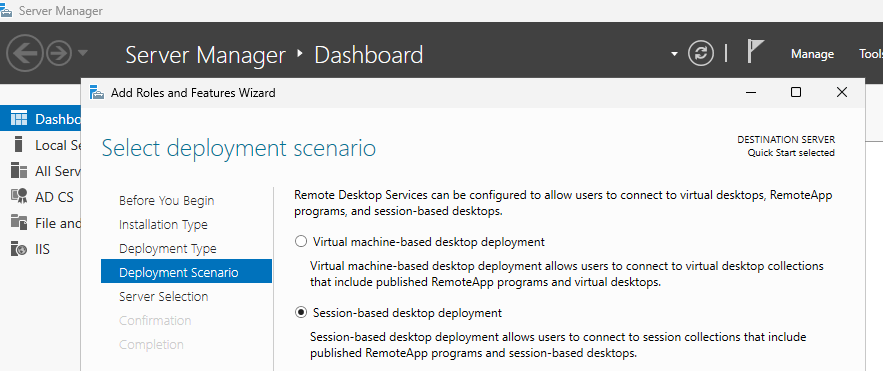Go to the Deployment Type step
883x371 pixels.
click(168, 248)
